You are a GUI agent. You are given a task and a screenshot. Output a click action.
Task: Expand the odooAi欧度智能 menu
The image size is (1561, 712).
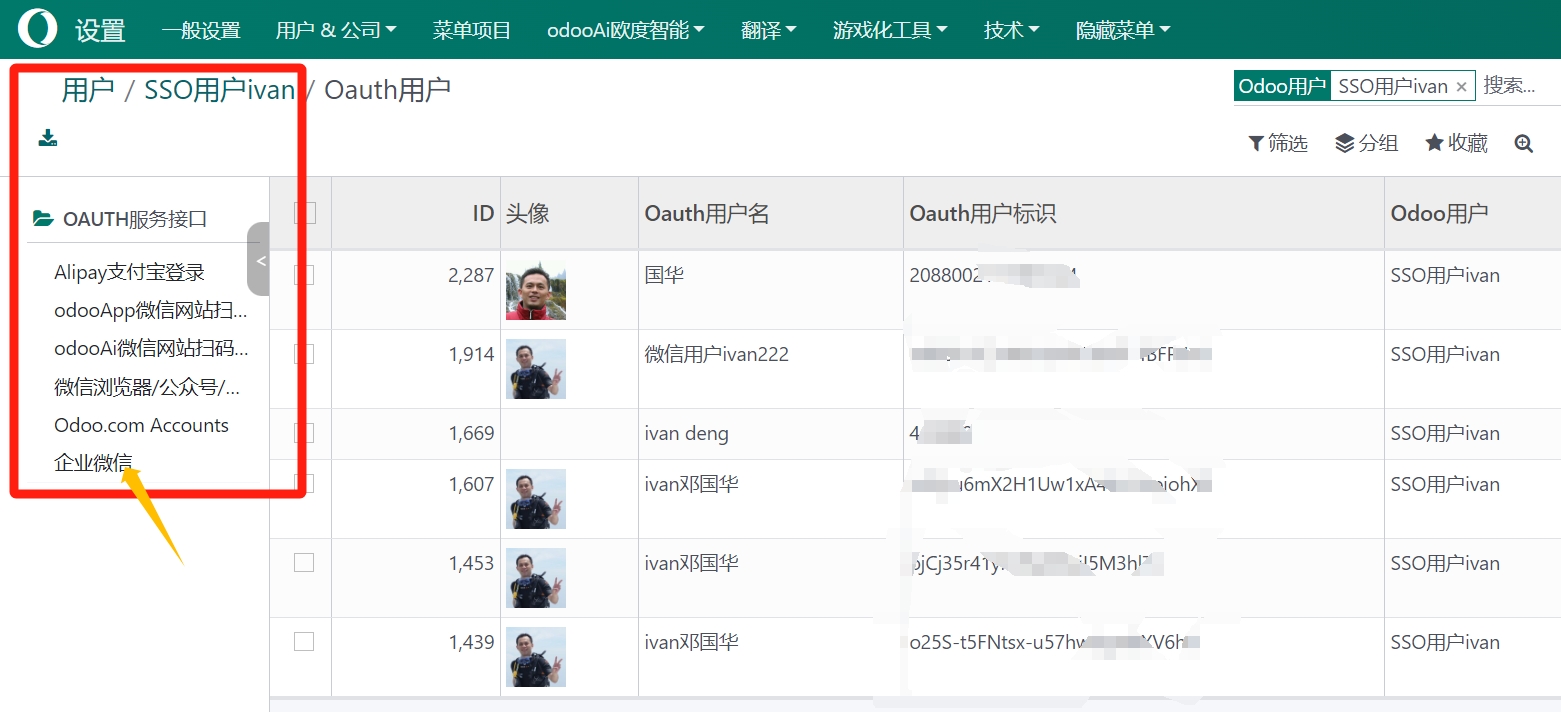[626, 30]
